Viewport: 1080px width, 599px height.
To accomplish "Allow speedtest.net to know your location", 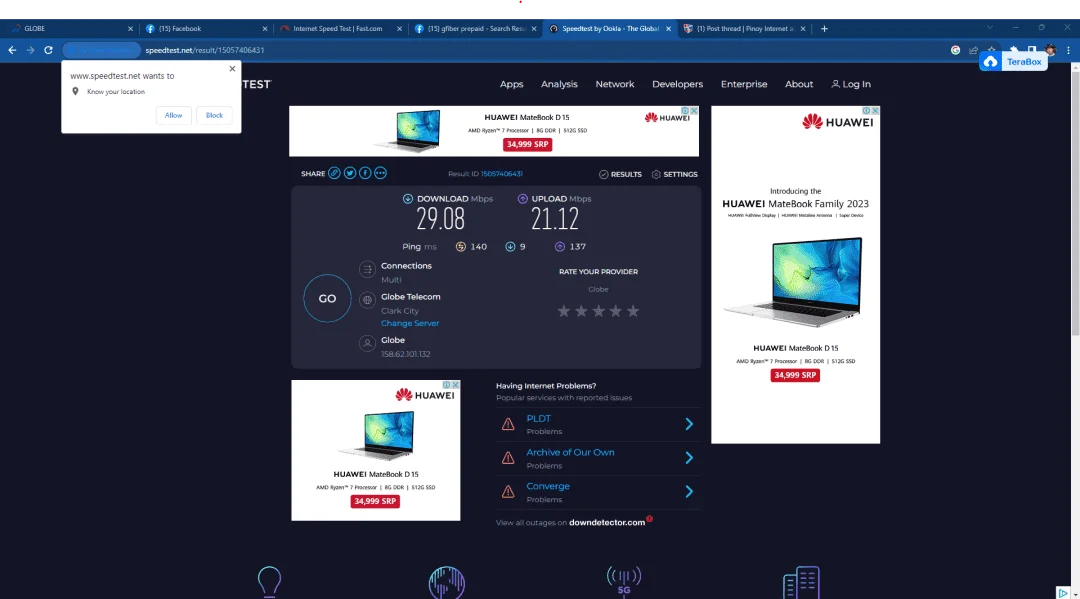I will pyautogui.click(x=174, y=116).
